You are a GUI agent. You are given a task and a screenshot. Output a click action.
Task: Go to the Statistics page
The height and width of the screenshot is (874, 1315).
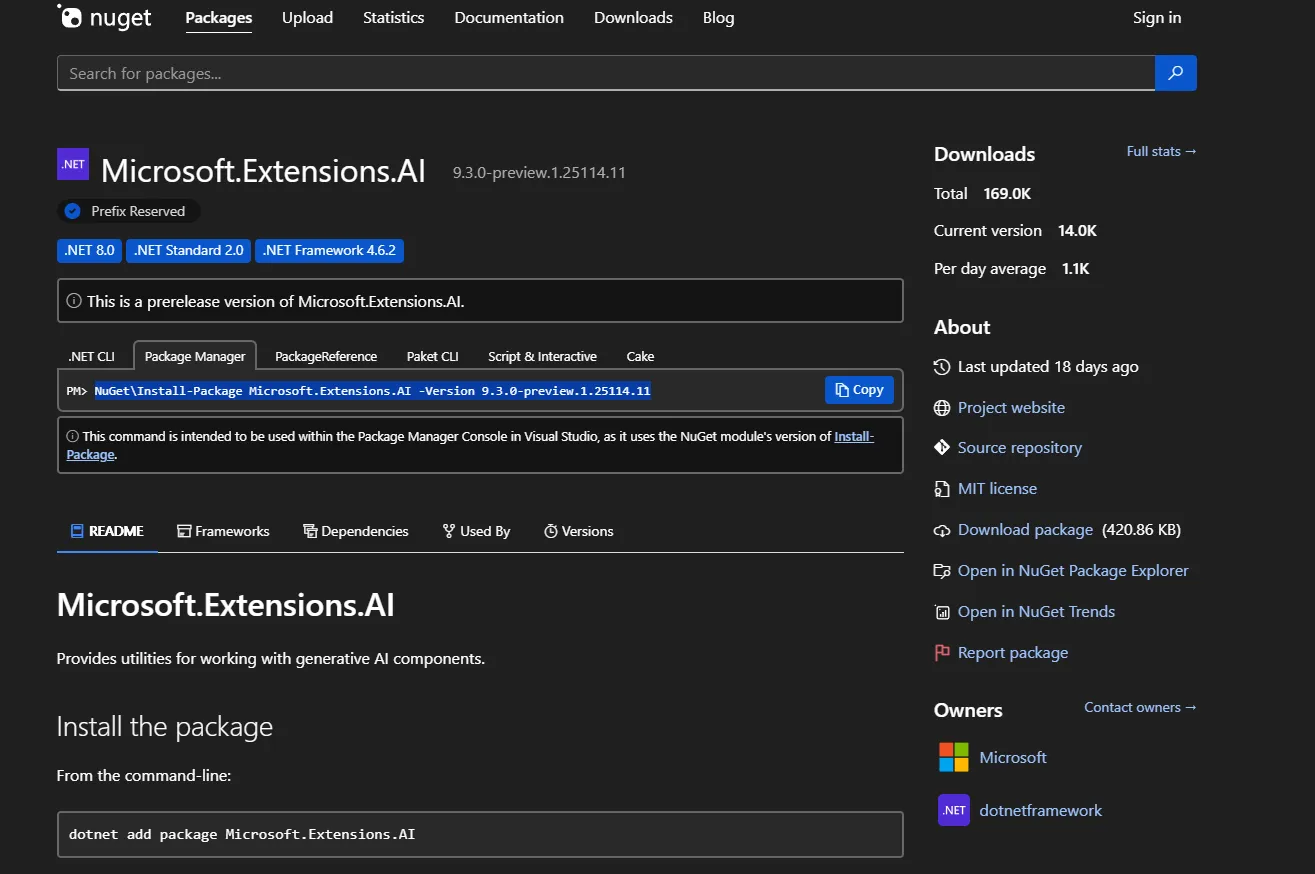(x=394, y=18)
